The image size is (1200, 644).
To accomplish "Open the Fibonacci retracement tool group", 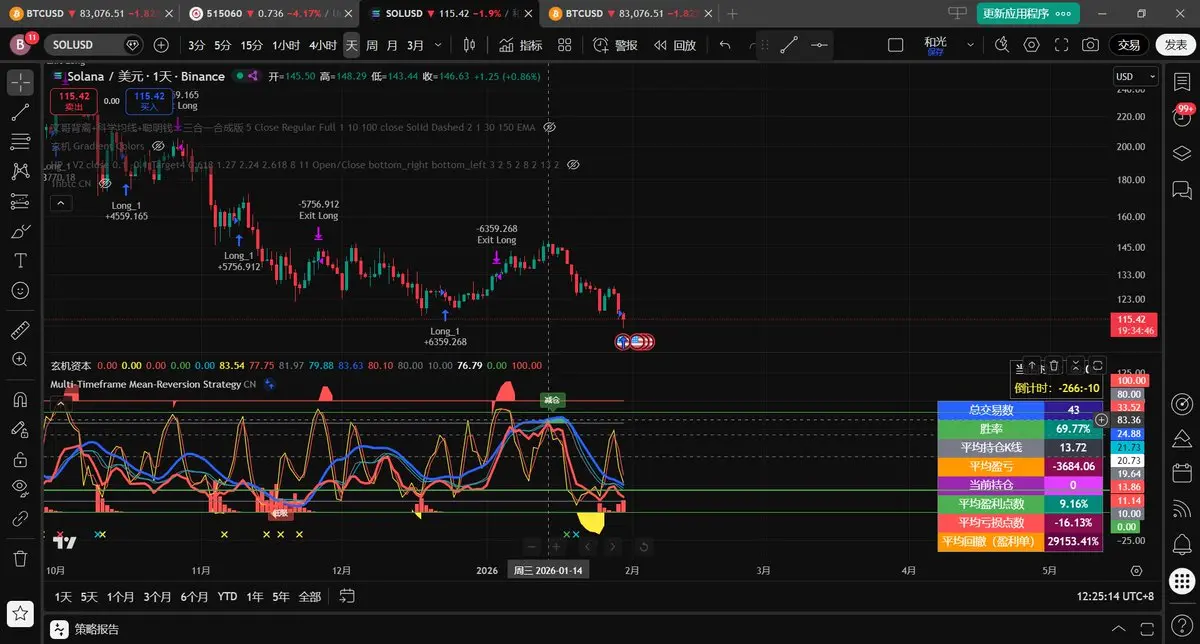I will pyautogui.click(x=20, y=142).
